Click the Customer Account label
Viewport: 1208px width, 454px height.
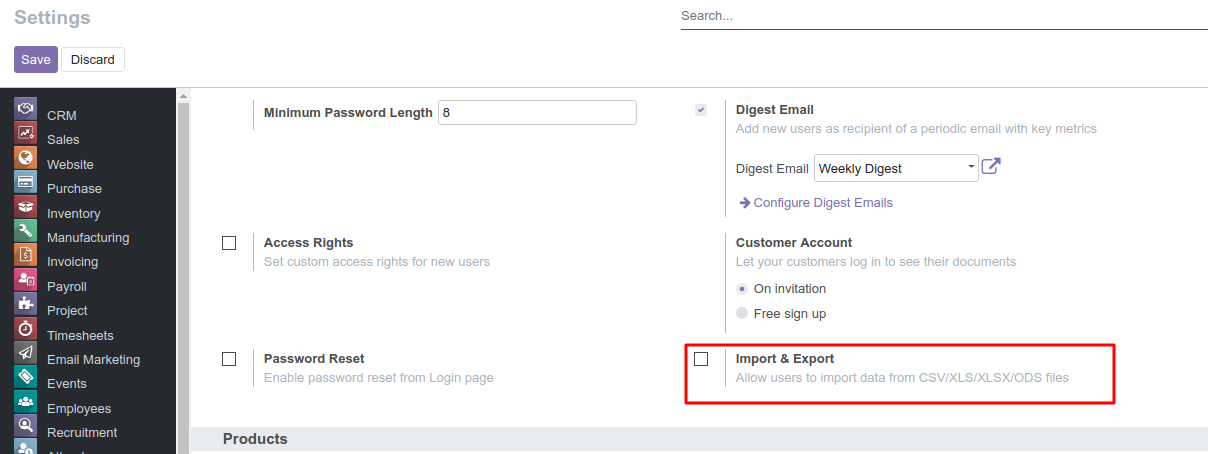coord(794,243)
